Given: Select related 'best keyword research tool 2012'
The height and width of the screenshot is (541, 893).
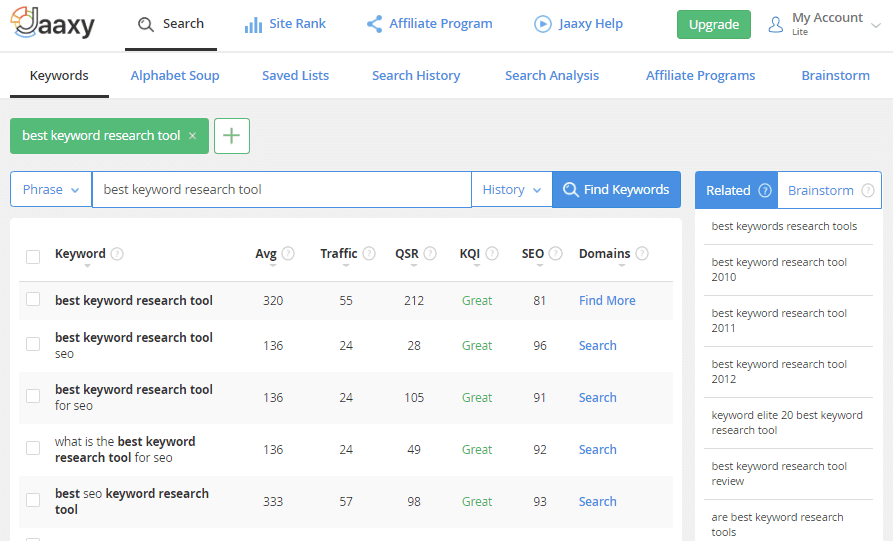Looking at the screenshot, I should (x=779, y=371).
